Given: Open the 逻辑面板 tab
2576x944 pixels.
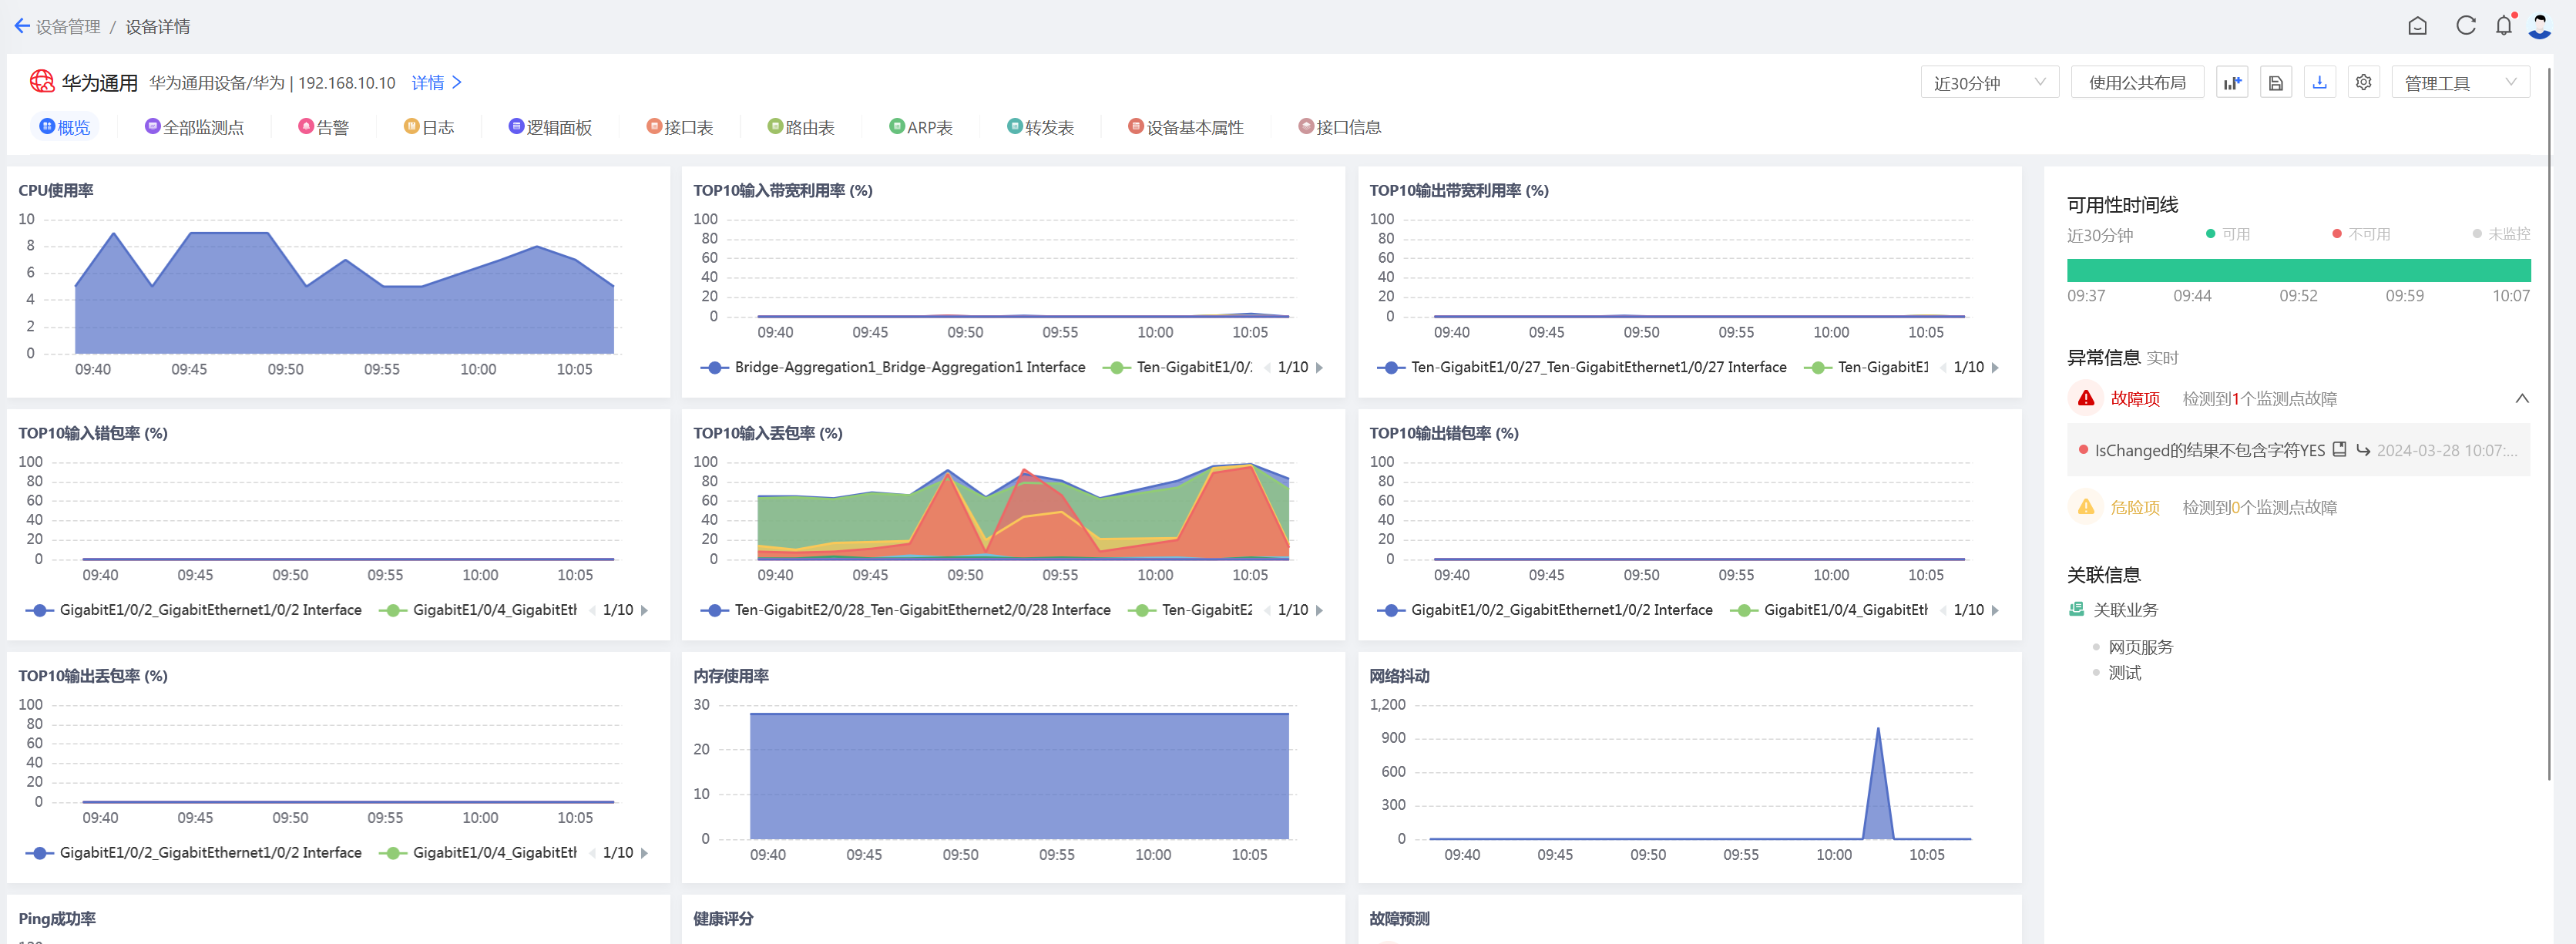Looking at the screenshot, I should click(550, 127).
